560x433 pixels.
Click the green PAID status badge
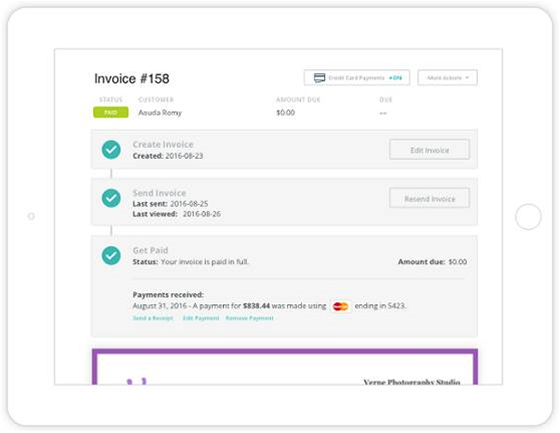click(111, 113)
